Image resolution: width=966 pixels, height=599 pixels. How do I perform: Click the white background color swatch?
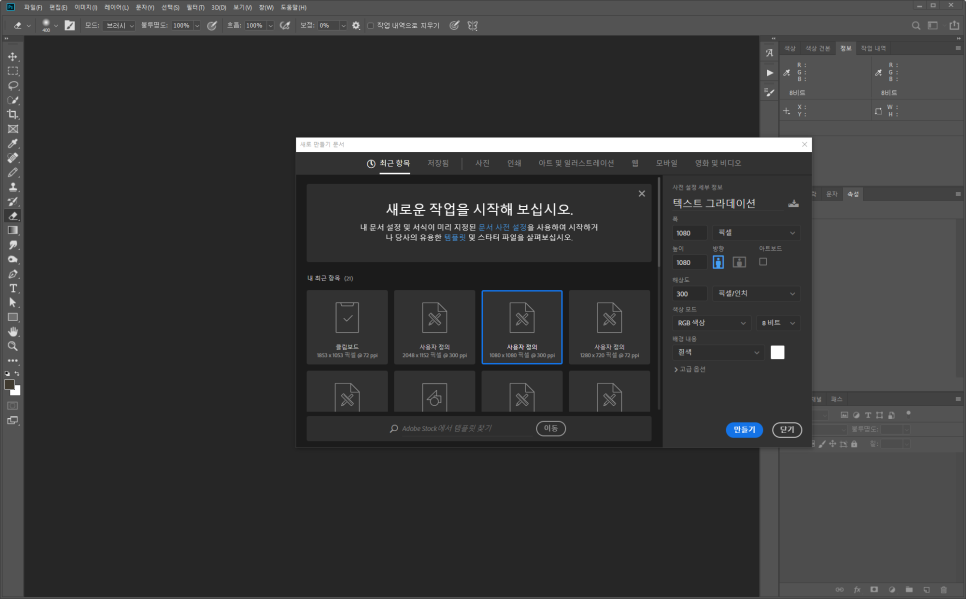coord(777,352)
